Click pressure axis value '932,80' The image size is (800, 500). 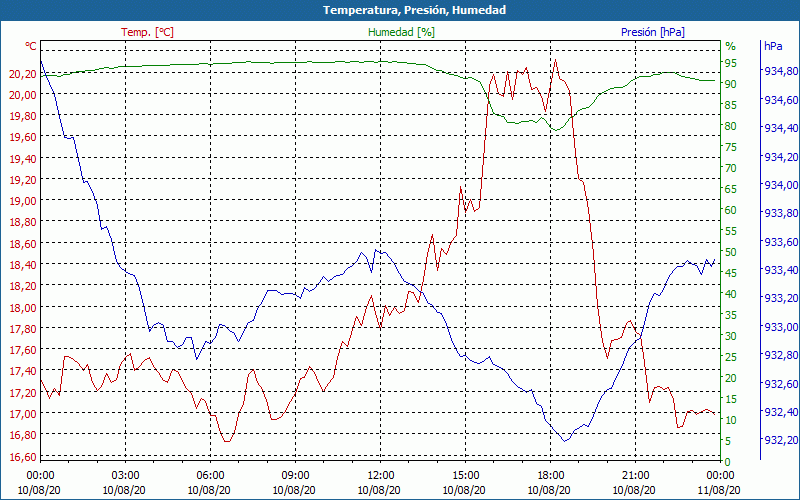click(781, 355)
